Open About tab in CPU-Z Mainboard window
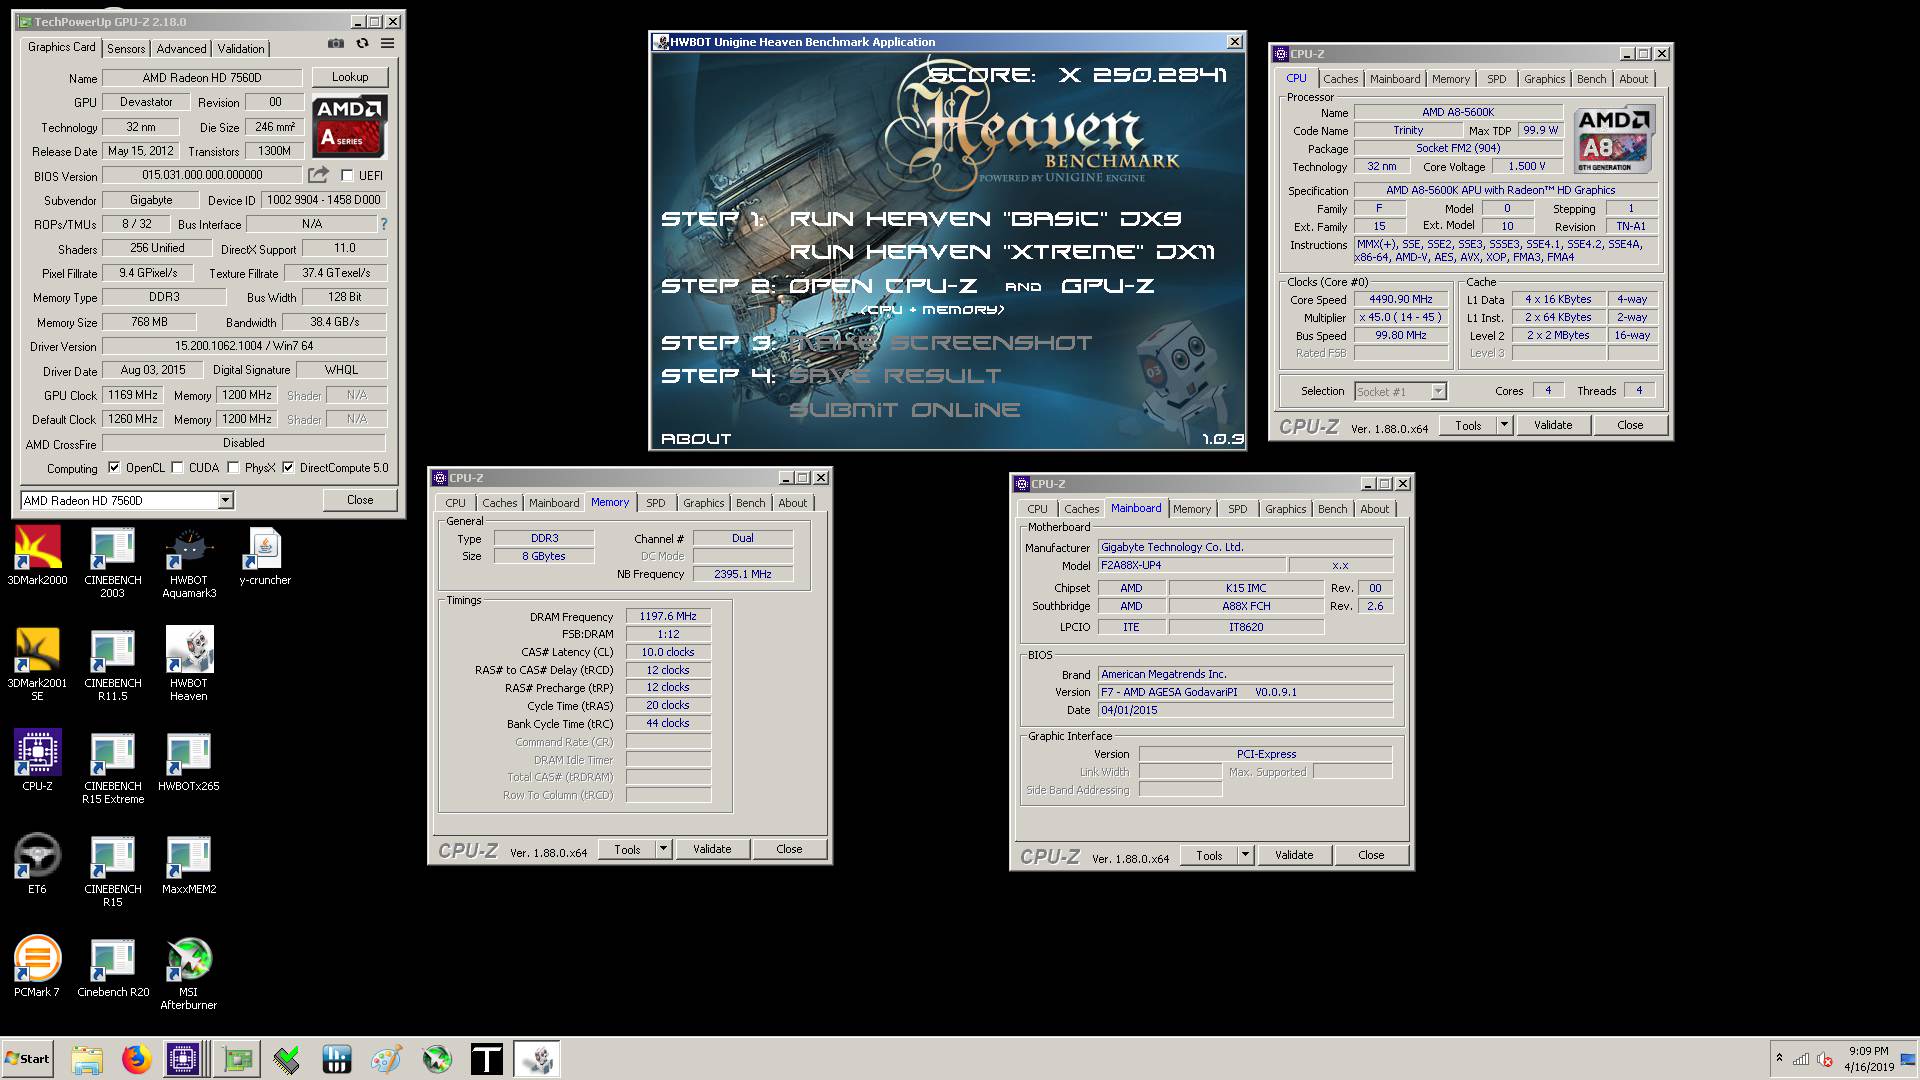The width and height of the screenshot is (1920, 1080). pos(1374,509)
